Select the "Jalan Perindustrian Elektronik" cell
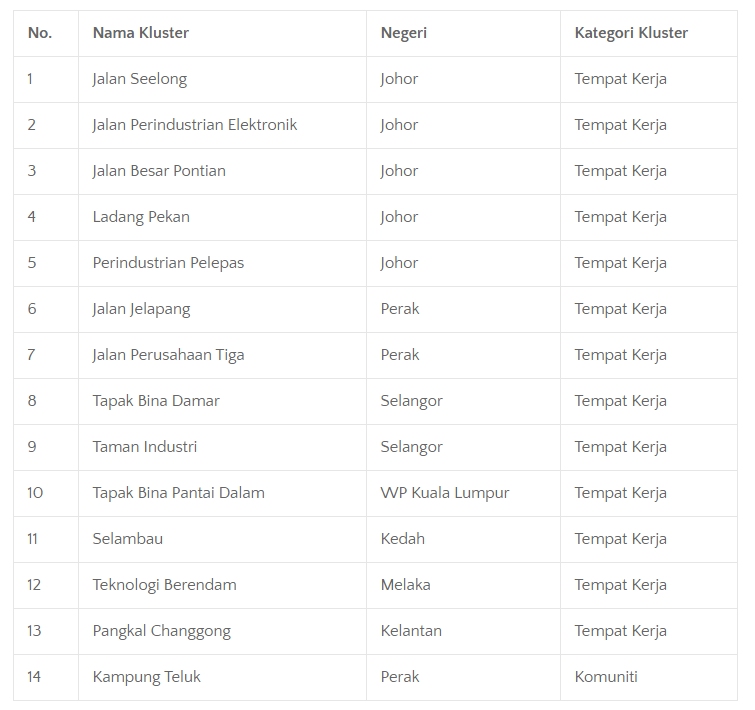 pos(194,125)
